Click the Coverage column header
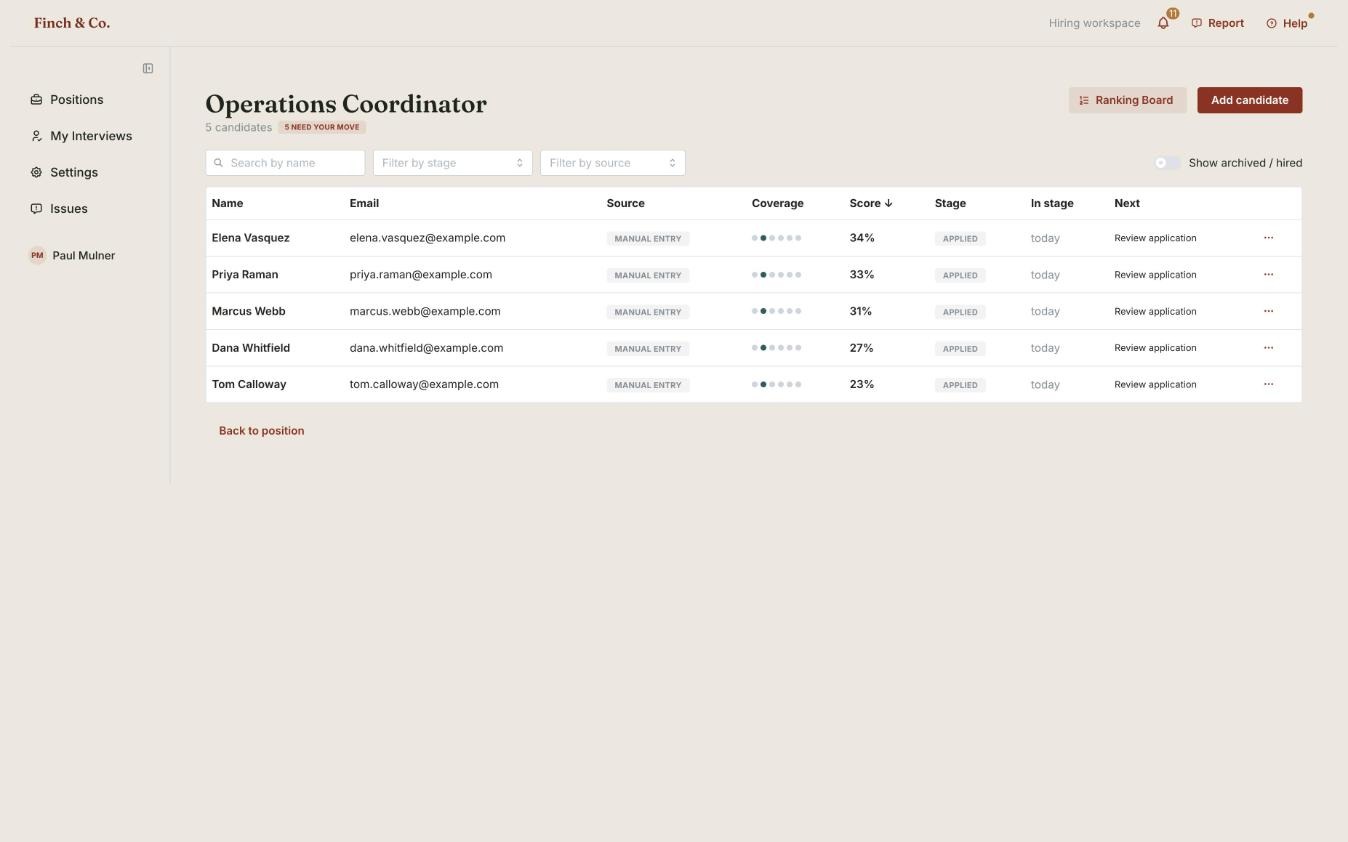 [x=778, y=203]
